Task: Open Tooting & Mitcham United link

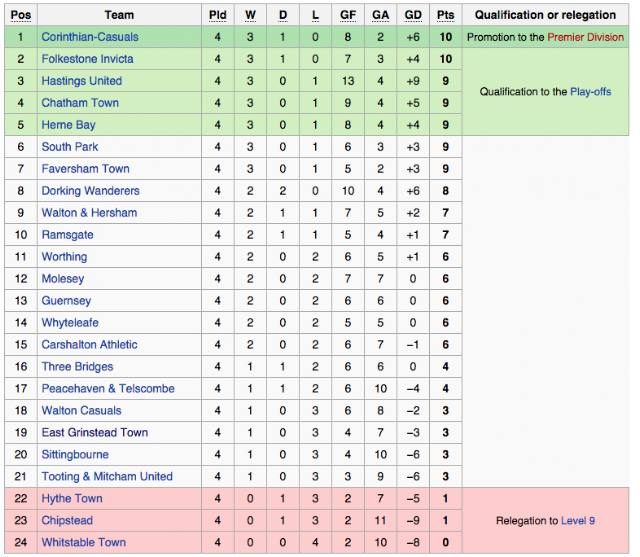Action: pos(107,477)
